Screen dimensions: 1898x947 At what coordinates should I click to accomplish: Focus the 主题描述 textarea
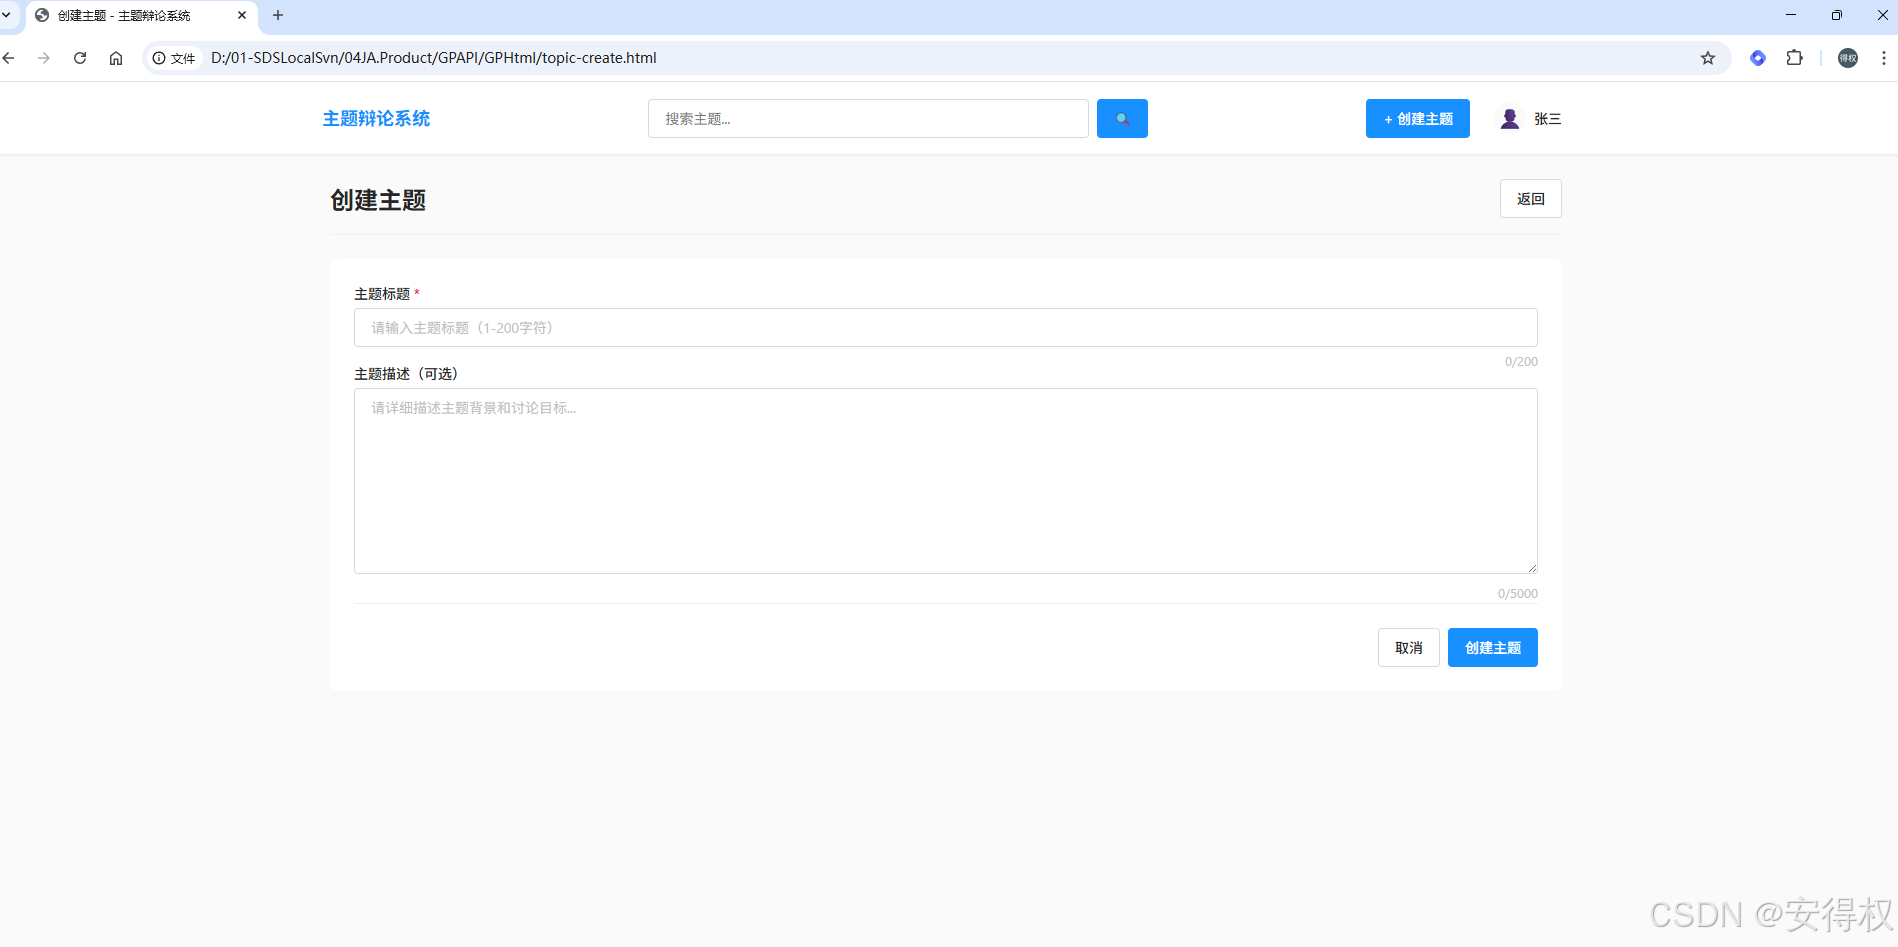click(946, 481)
